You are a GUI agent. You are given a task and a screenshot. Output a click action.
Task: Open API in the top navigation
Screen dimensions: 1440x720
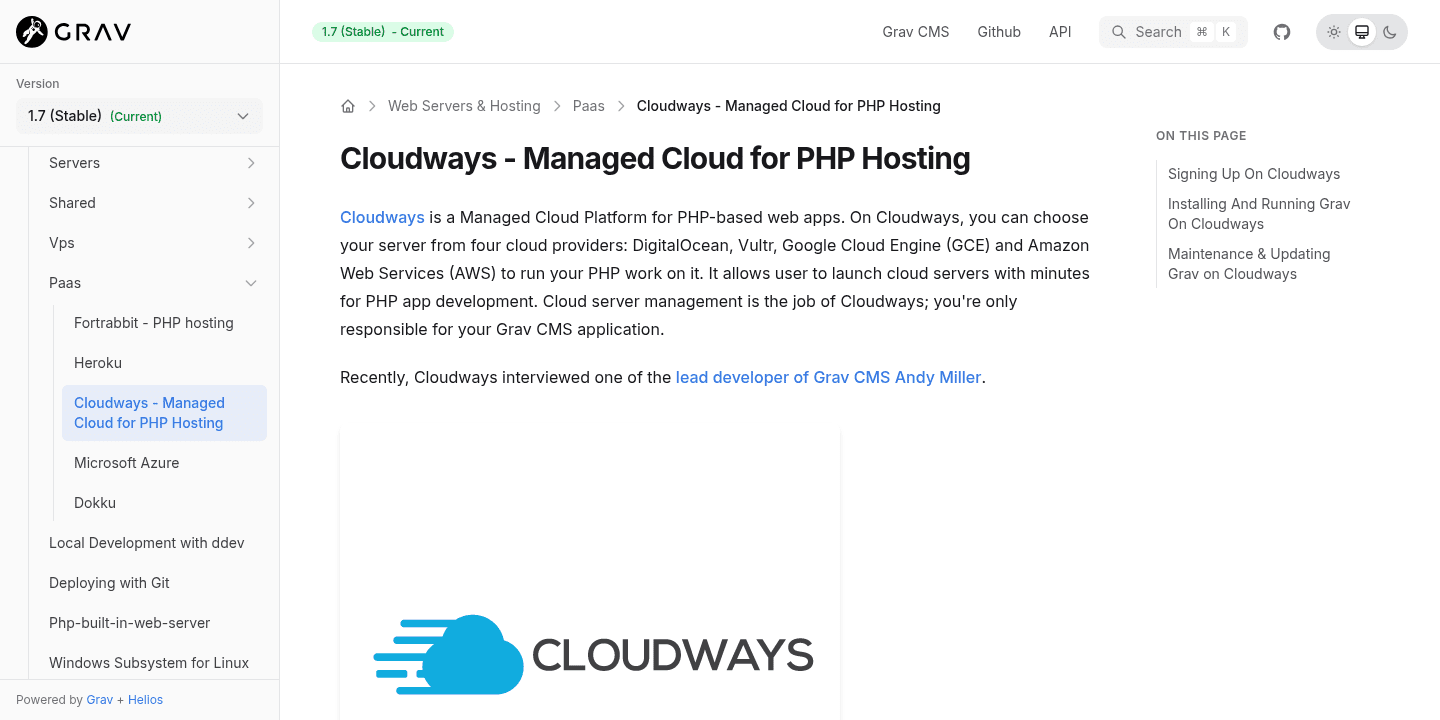tap(1060, 32)
